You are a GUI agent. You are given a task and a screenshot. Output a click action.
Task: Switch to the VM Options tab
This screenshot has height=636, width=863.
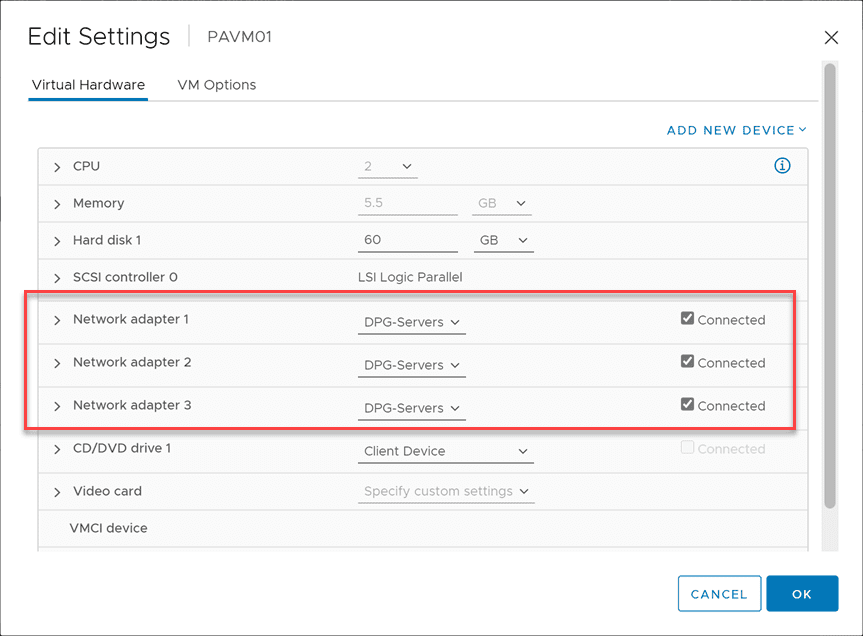pyautogui.click(x=216, y=85)
